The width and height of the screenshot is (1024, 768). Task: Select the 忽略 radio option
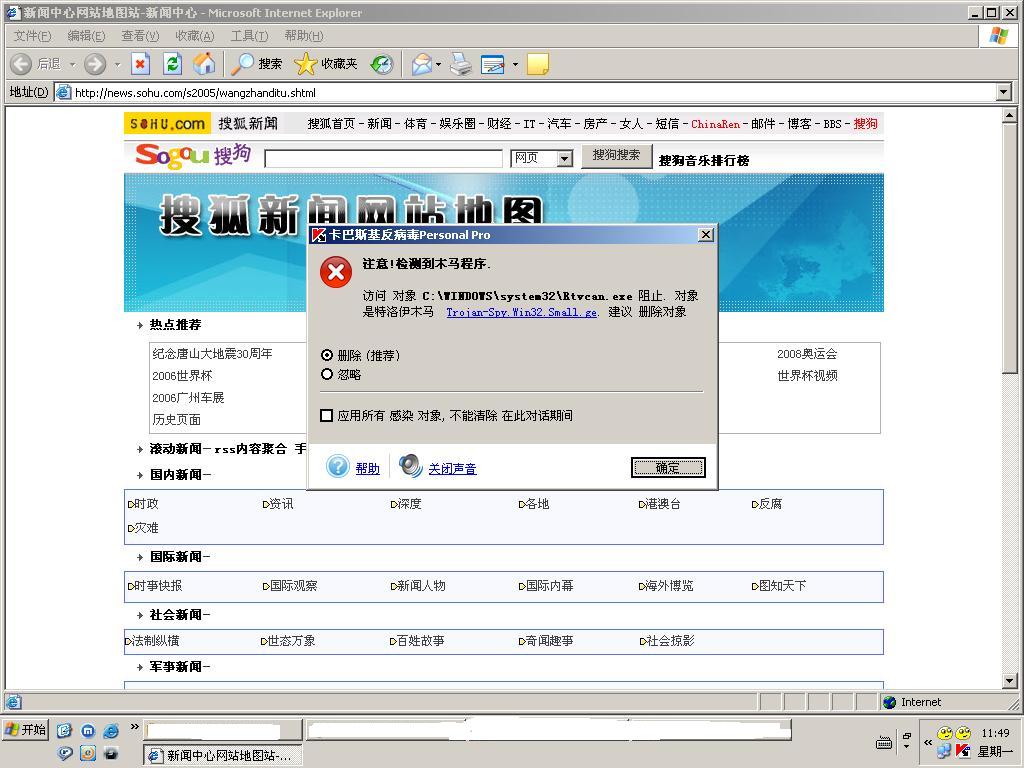pos(327,374)
